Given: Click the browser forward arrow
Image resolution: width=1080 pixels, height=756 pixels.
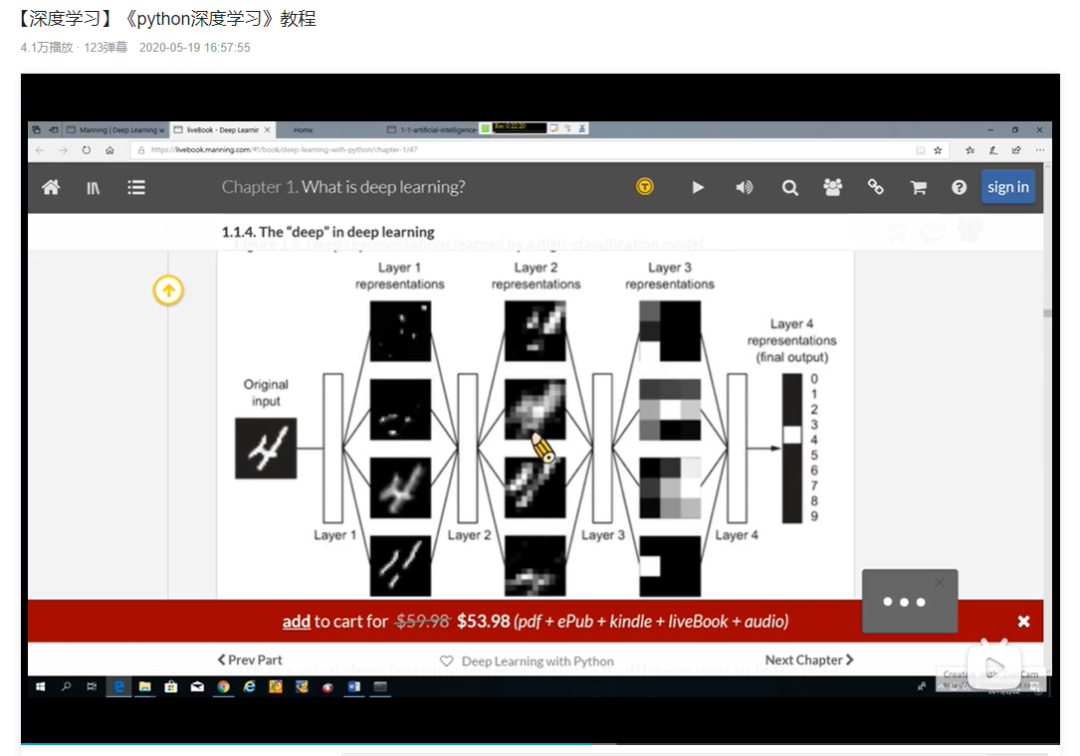Looking at the screenshot, I should click(x=63, y=150).
